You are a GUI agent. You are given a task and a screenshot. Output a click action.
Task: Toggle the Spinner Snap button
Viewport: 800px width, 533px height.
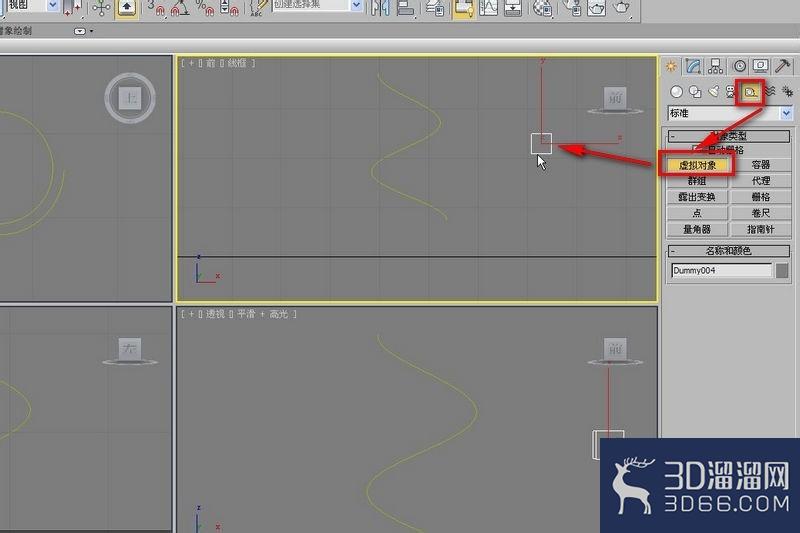(x=229, y=8)
